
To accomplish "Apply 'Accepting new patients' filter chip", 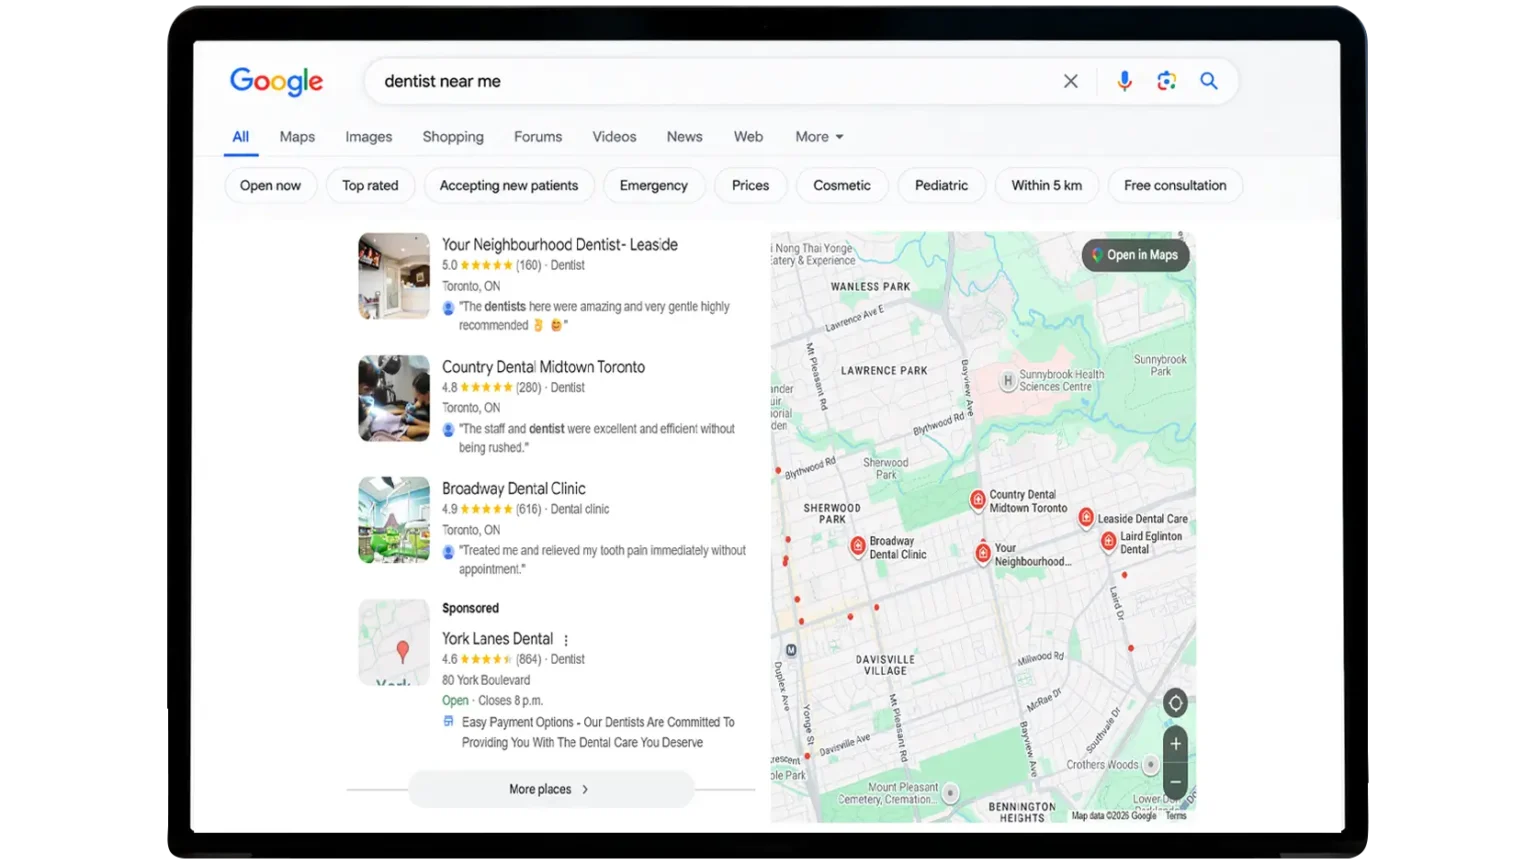I will [509, 185].
